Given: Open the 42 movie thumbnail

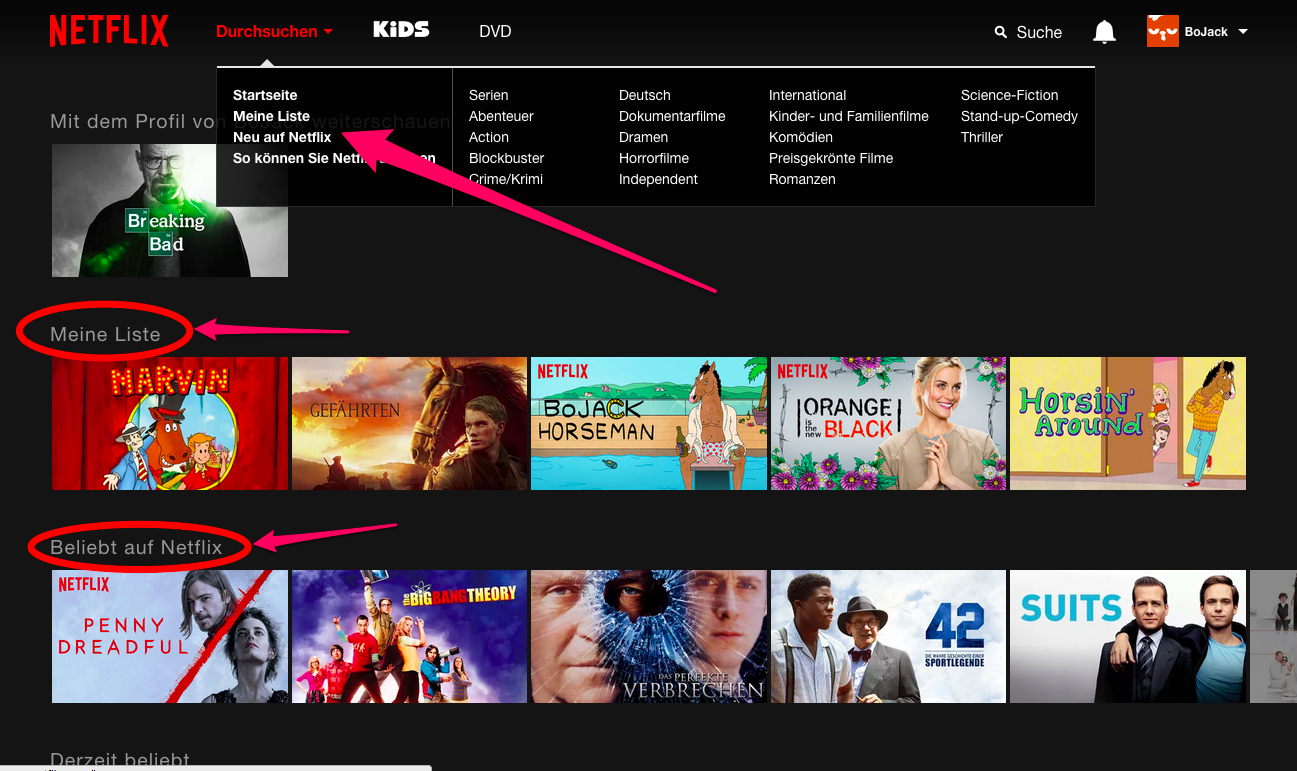Looking at the screenshot, I should point(888,636).
